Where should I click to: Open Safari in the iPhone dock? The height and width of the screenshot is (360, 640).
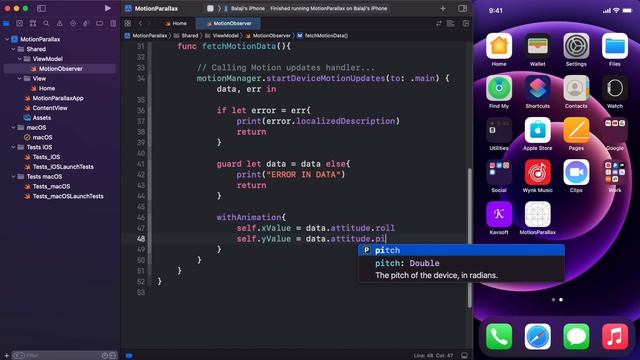(x=538, y=337)
